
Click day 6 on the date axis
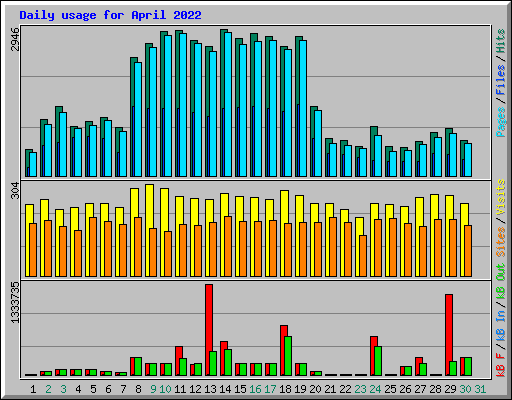coord(108,389)
